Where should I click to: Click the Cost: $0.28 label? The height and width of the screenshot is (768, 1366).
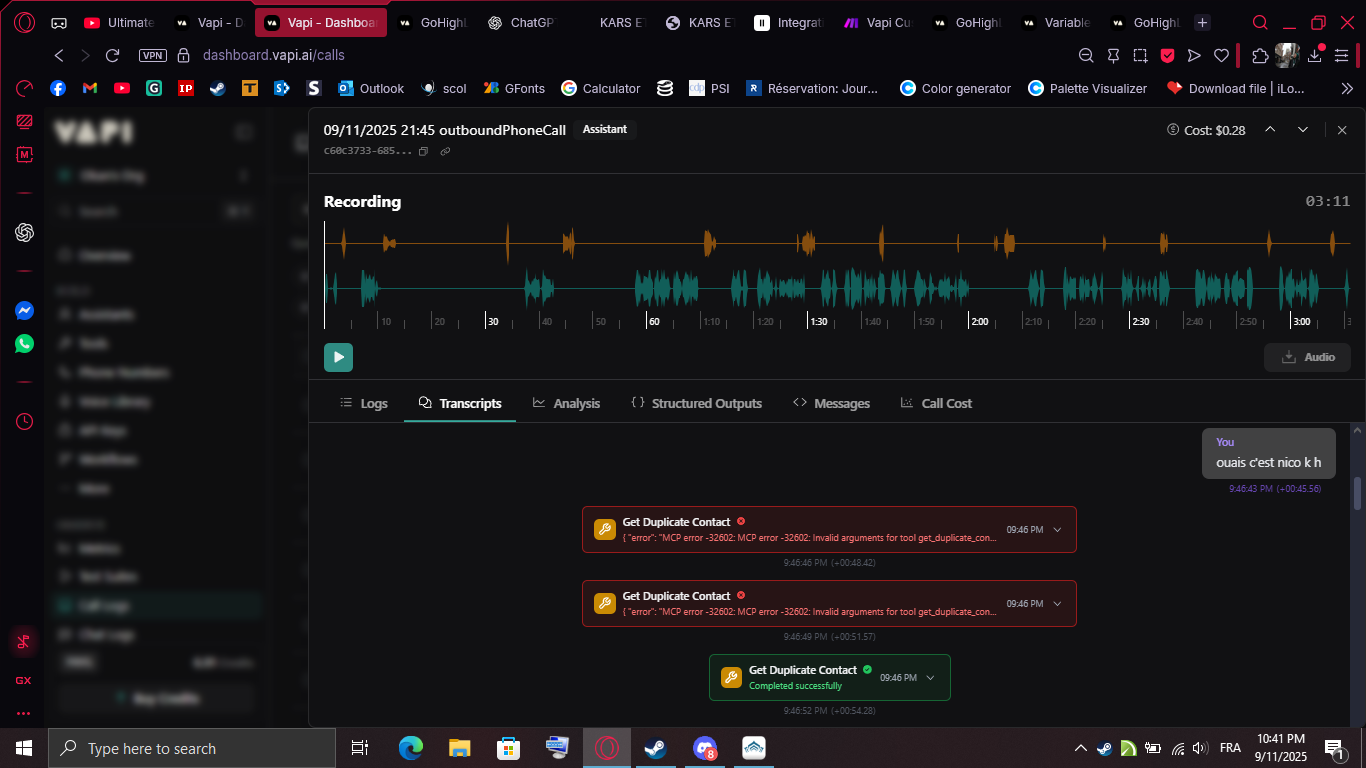[x=1206, y=130]
